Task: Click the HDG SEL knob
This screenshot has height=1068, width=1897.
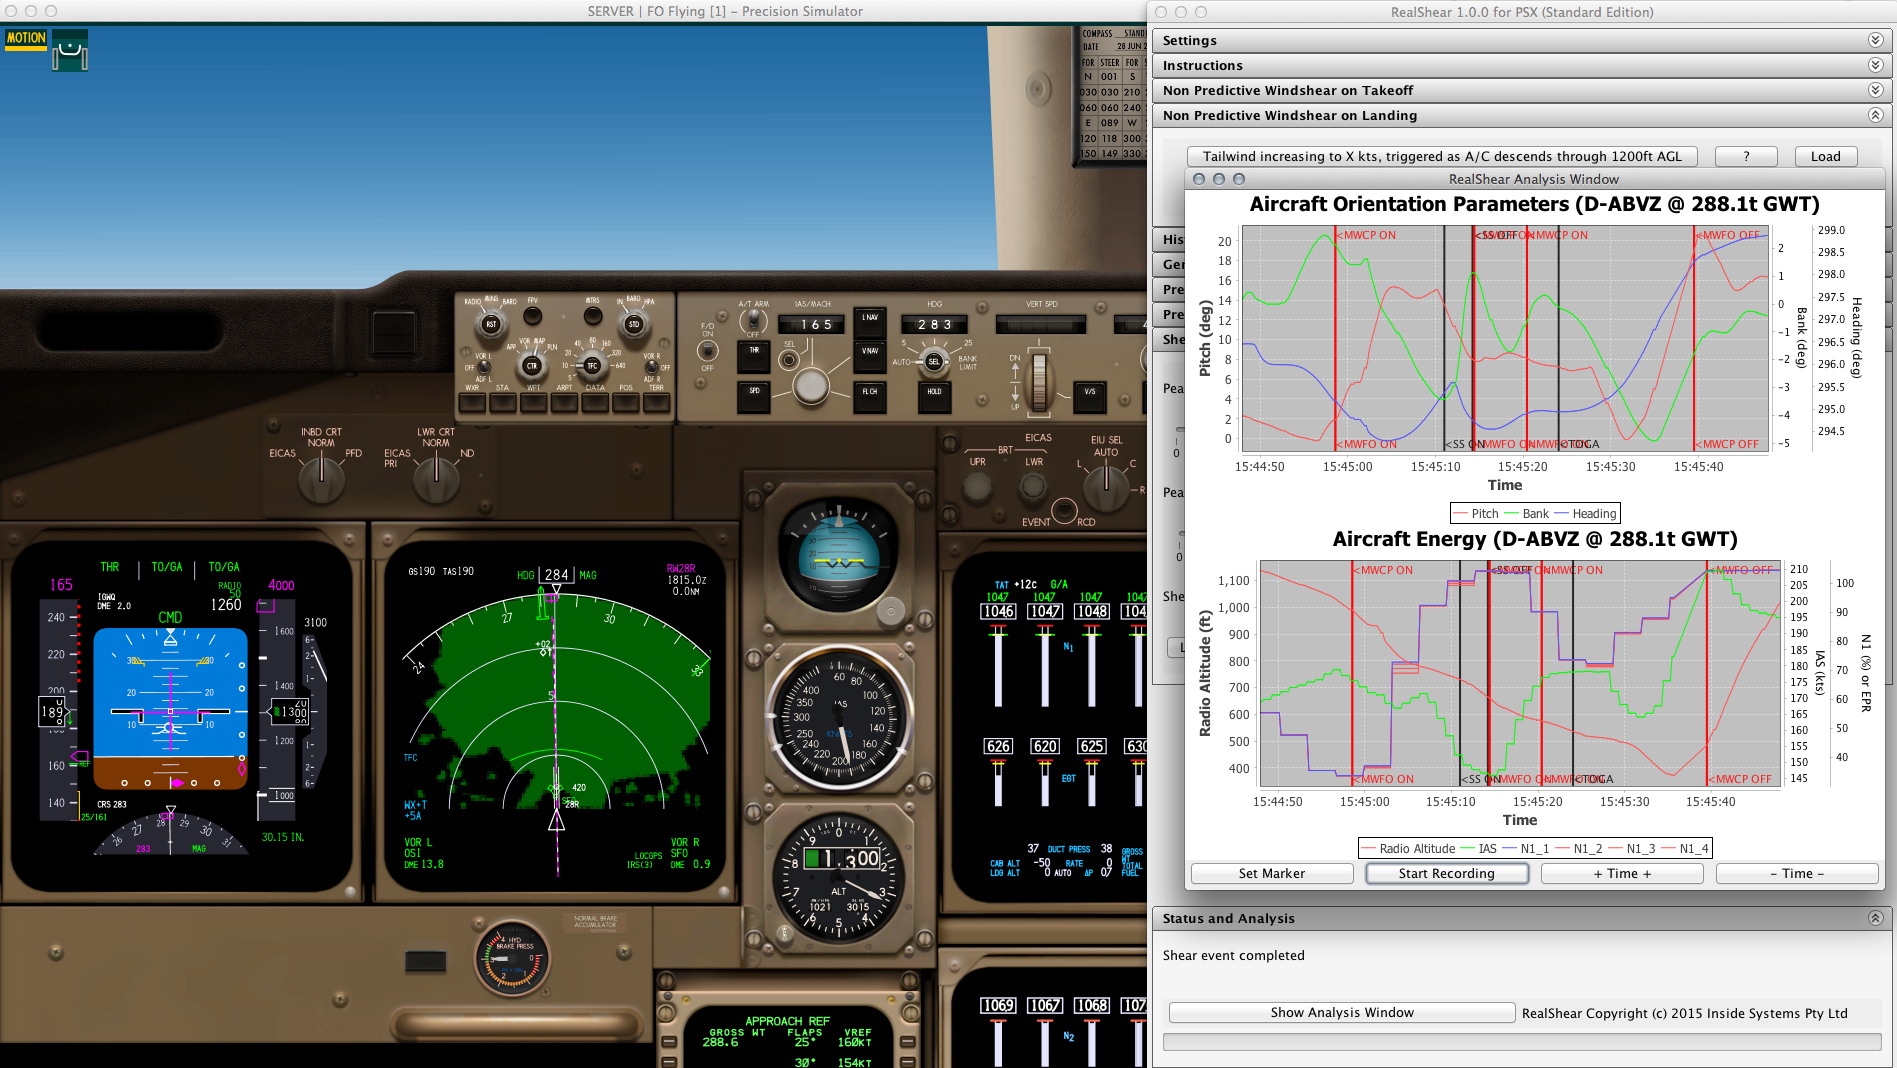Action: (x=934, y=362)
